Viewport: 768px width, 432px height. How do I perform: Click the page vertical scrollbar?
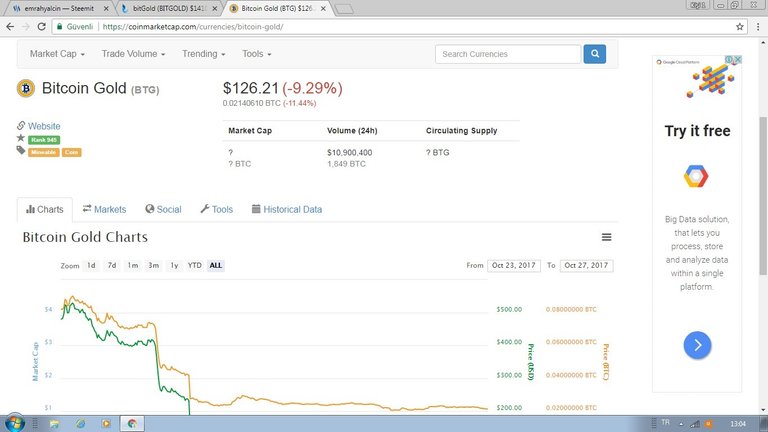pyautogui.click(x=763, y=196)
